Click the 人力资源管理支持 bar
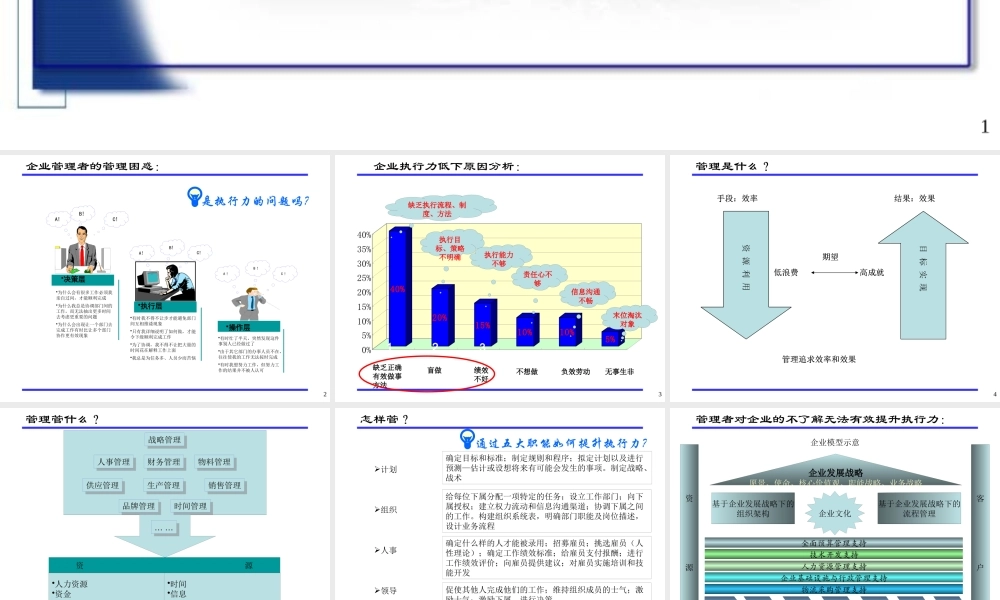Image resolution: width=1000 pixels, height=600 pixels. click(834, 566)
